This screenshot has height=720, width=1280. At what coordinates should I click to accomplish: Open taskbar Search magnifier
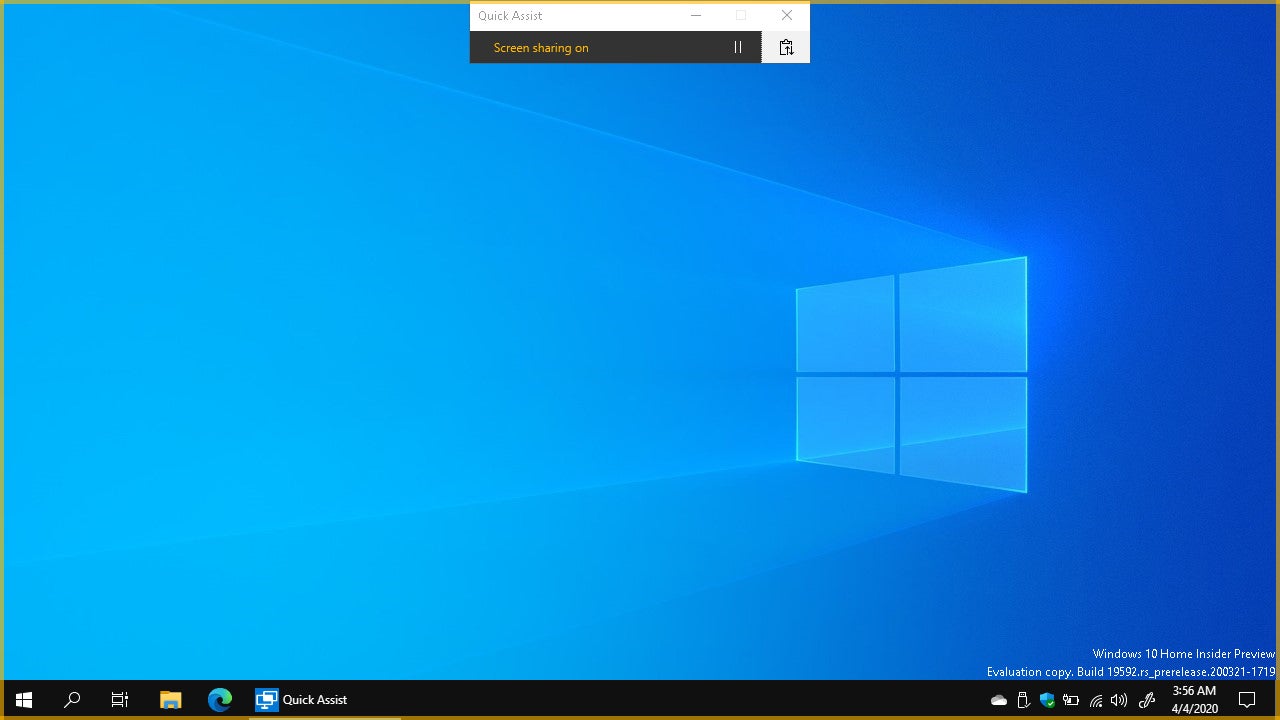tap(72, 700)
